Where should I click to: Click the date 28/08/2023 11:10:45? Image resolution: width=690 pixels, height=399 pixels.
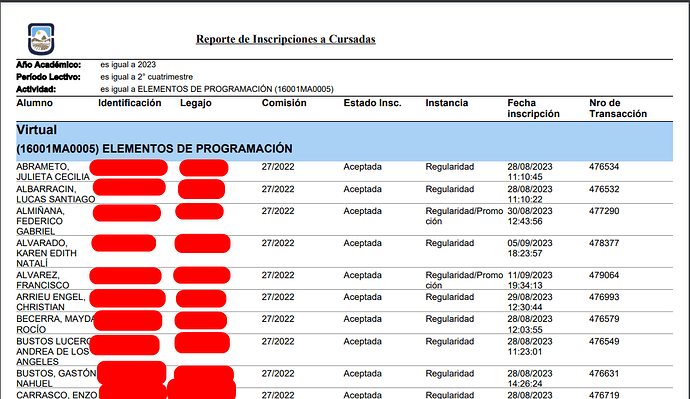point(530,172)
